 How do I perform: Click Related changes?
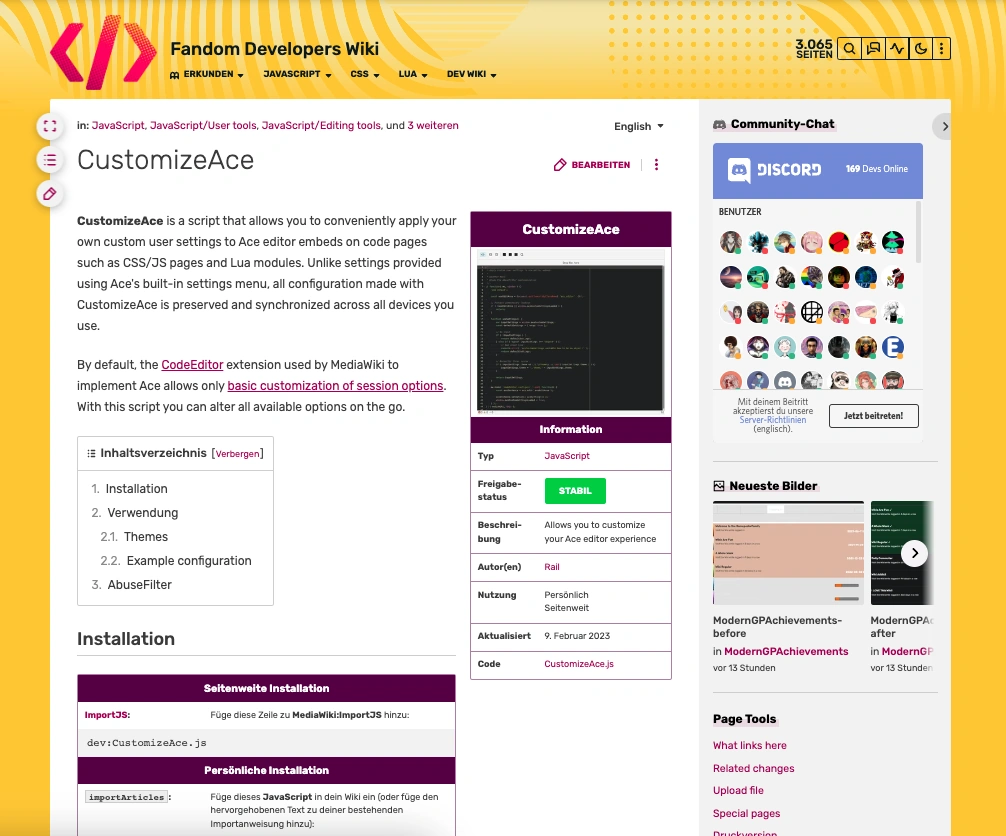point(753,769)
